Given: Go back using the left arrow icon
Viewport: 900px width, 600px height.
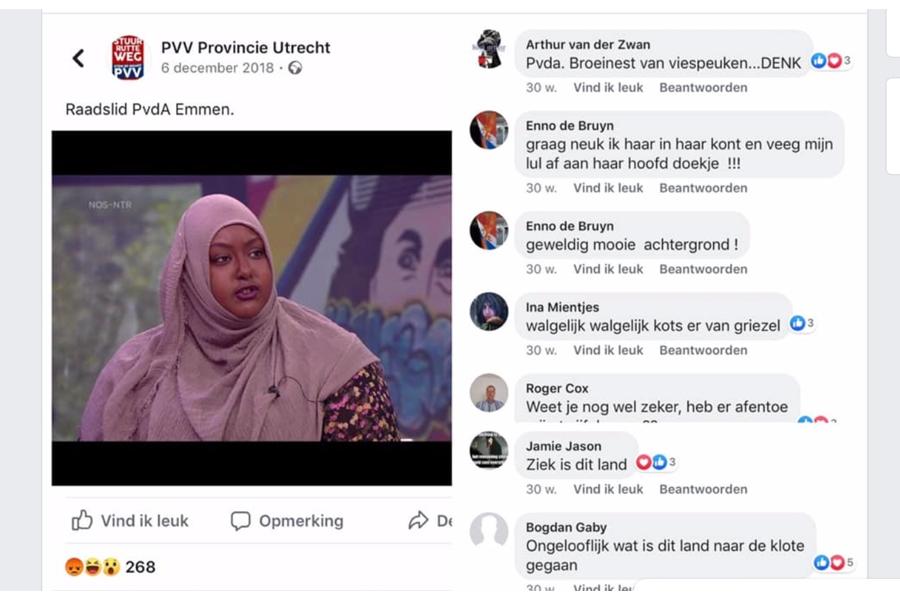Looking at the screenshot, I should 78,57.
